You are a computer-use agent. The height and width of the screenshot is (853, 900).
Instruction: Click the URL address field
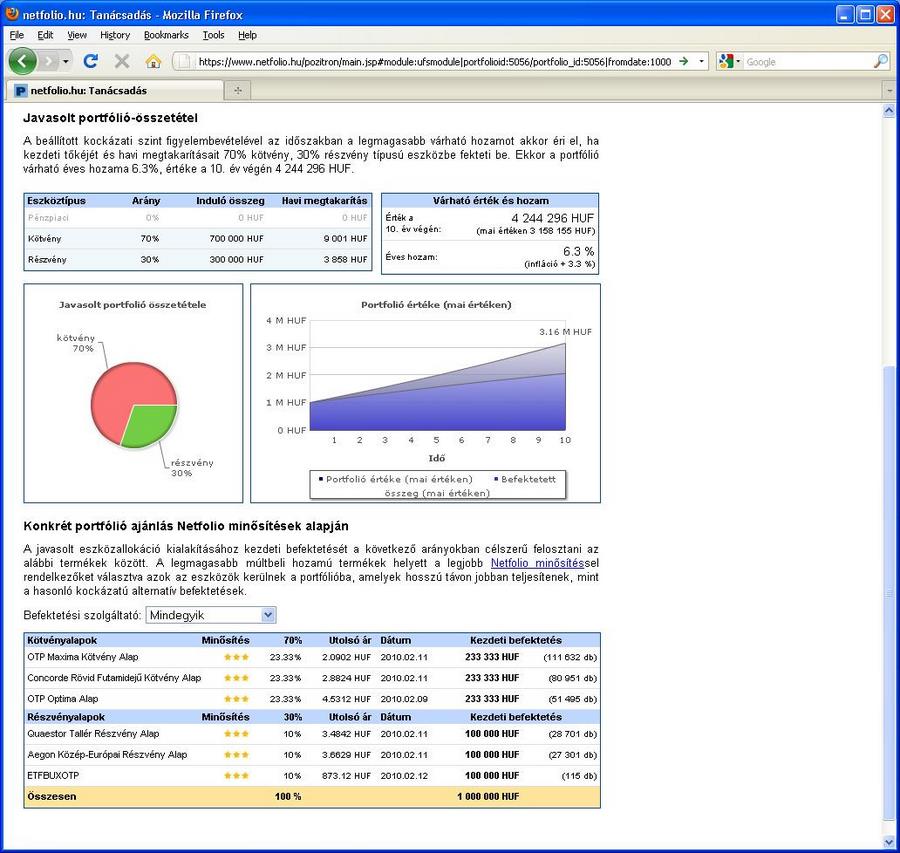point(434,61)
